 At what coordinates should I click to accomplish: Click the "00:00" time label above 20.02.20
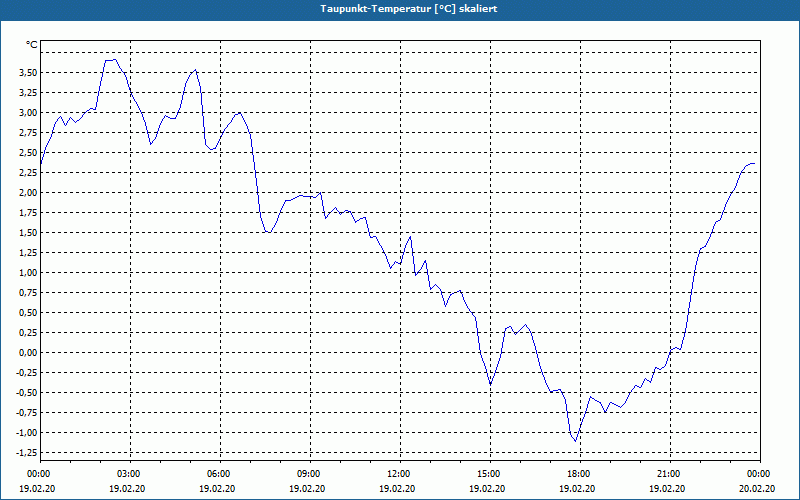760,474
